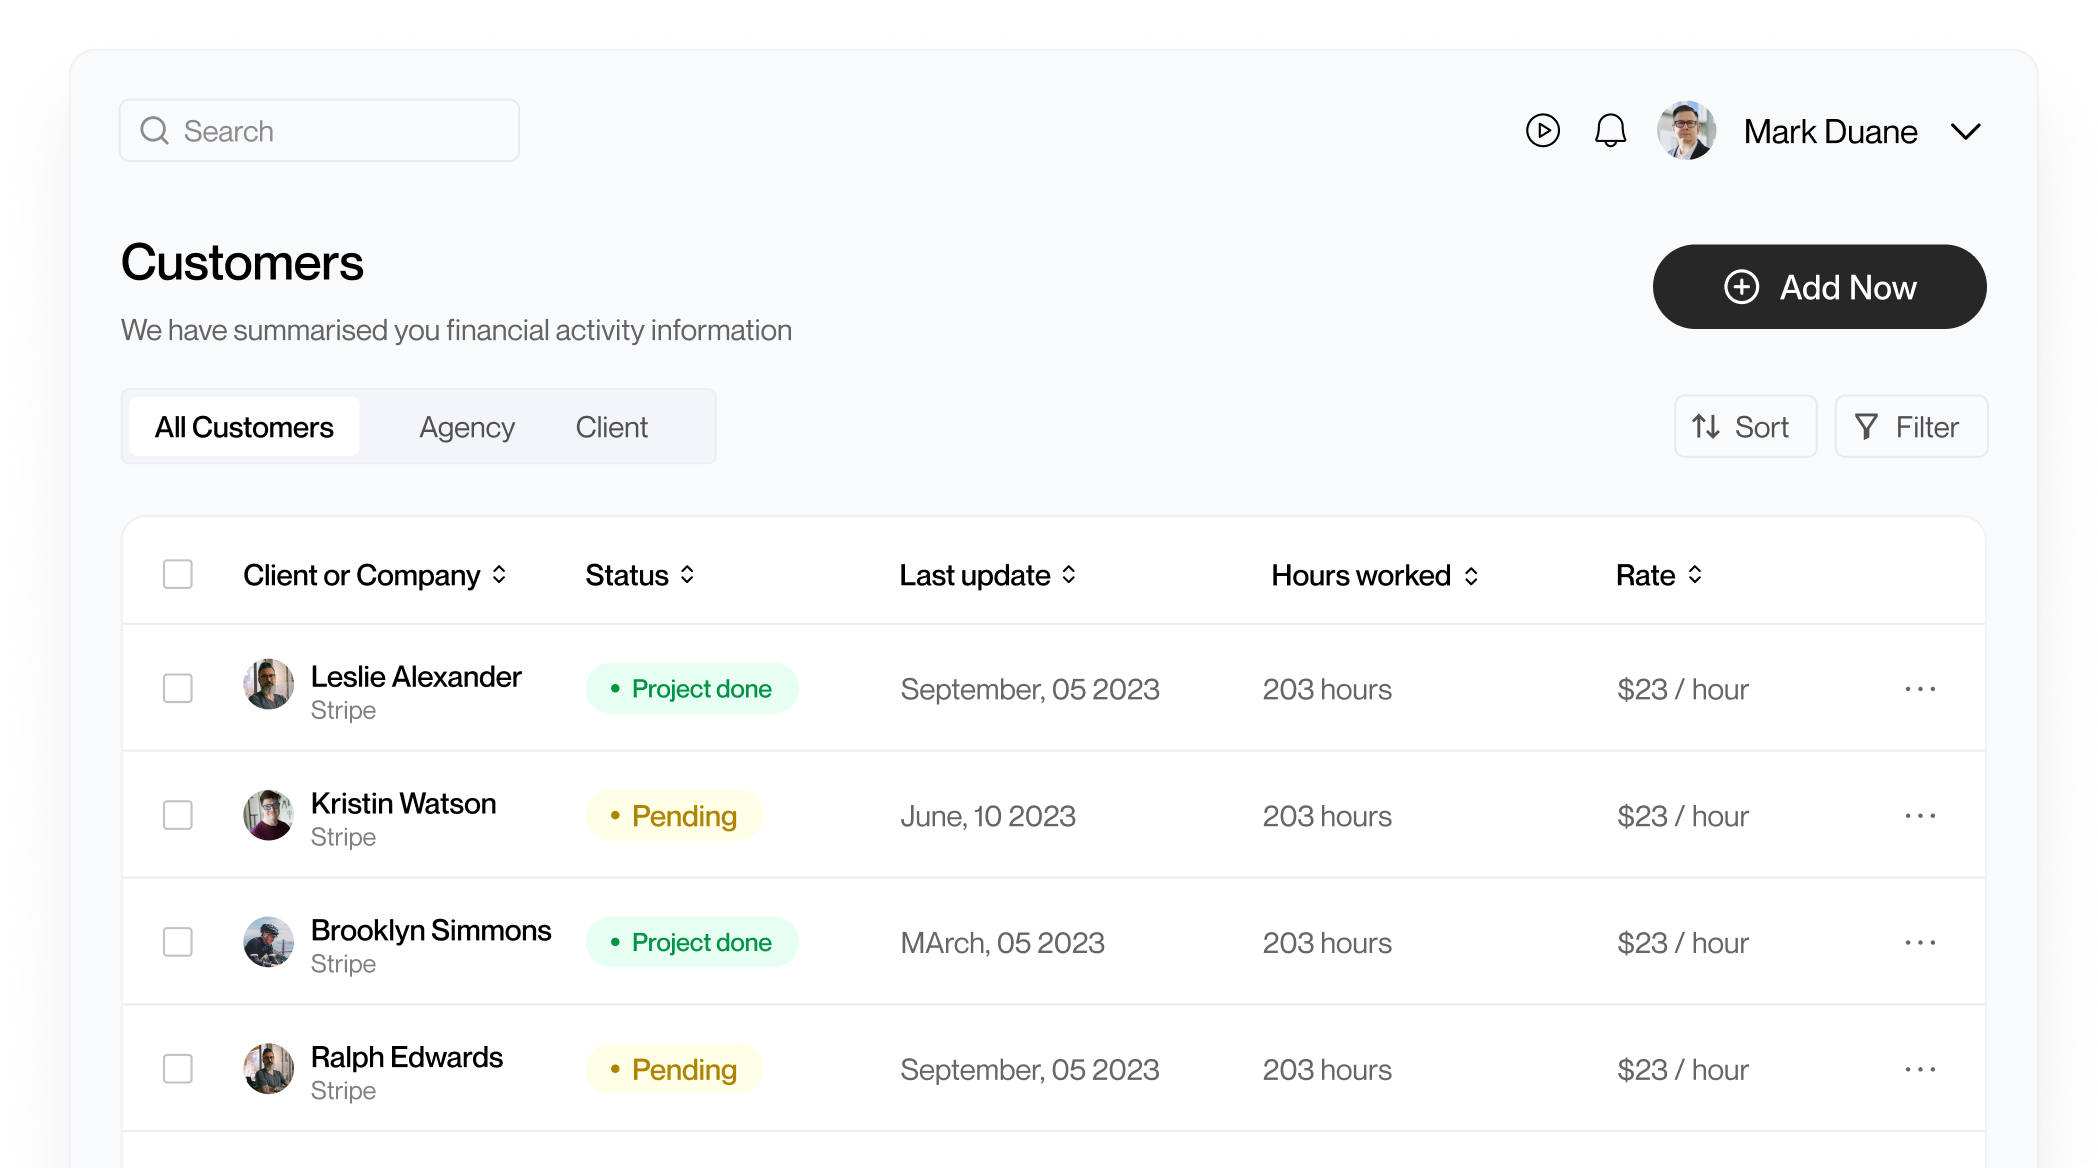The image size is (2098, 1168).
Task: Check the Leslie Alexander row checkbox
Action: click(x=178, y=689)
